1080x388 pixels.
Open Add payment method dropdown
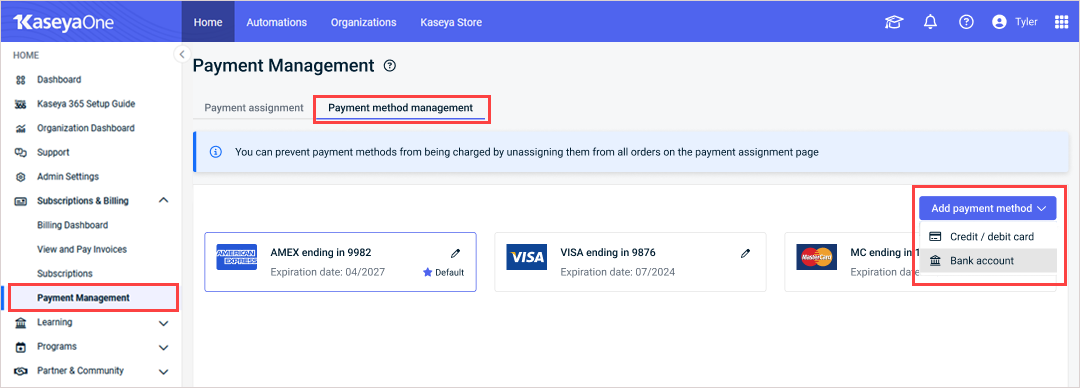(987, 208)
